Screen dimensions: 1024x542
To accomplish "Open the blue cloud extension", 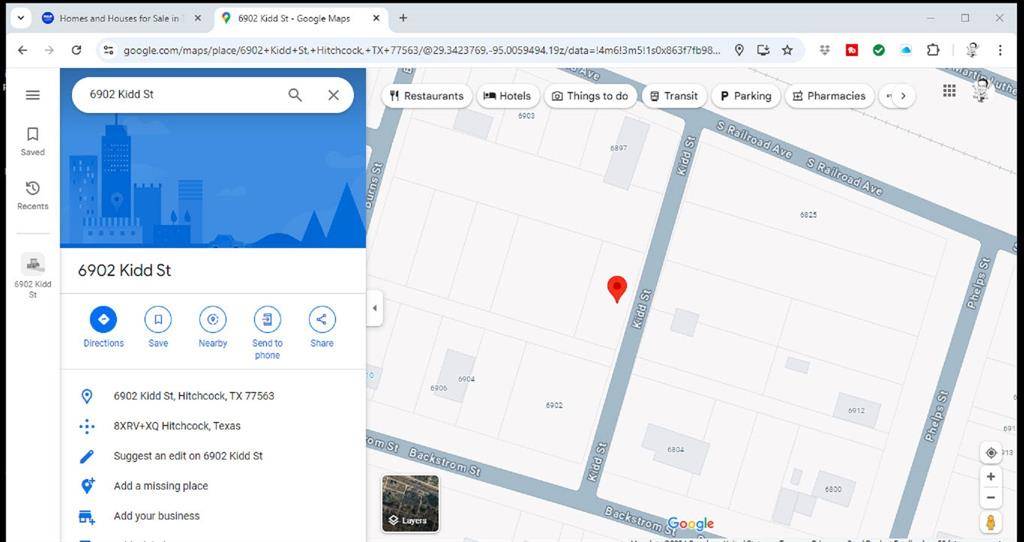I will click(x=906, y=50).
